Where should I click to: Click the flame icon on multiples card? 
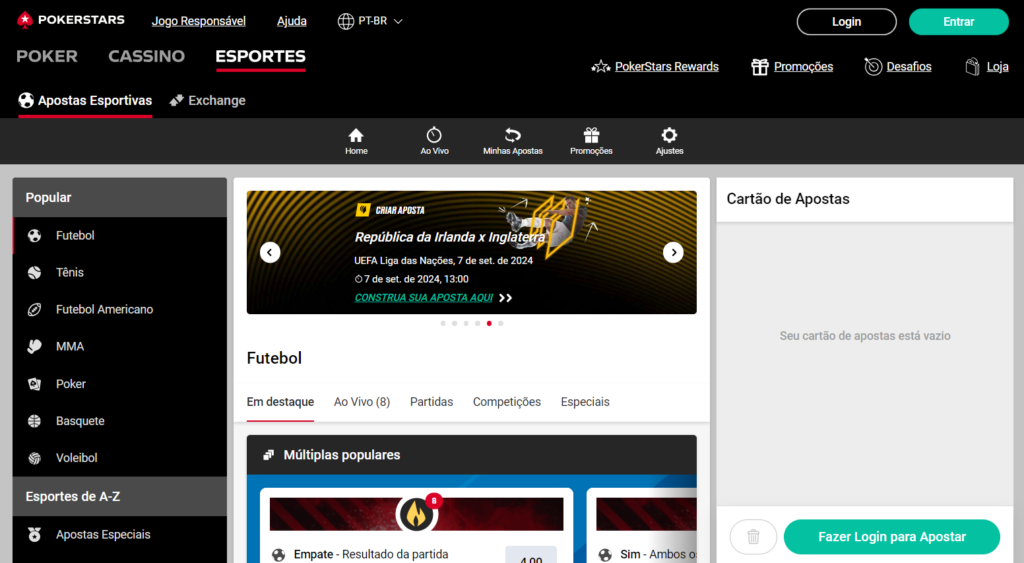[417, 514]
